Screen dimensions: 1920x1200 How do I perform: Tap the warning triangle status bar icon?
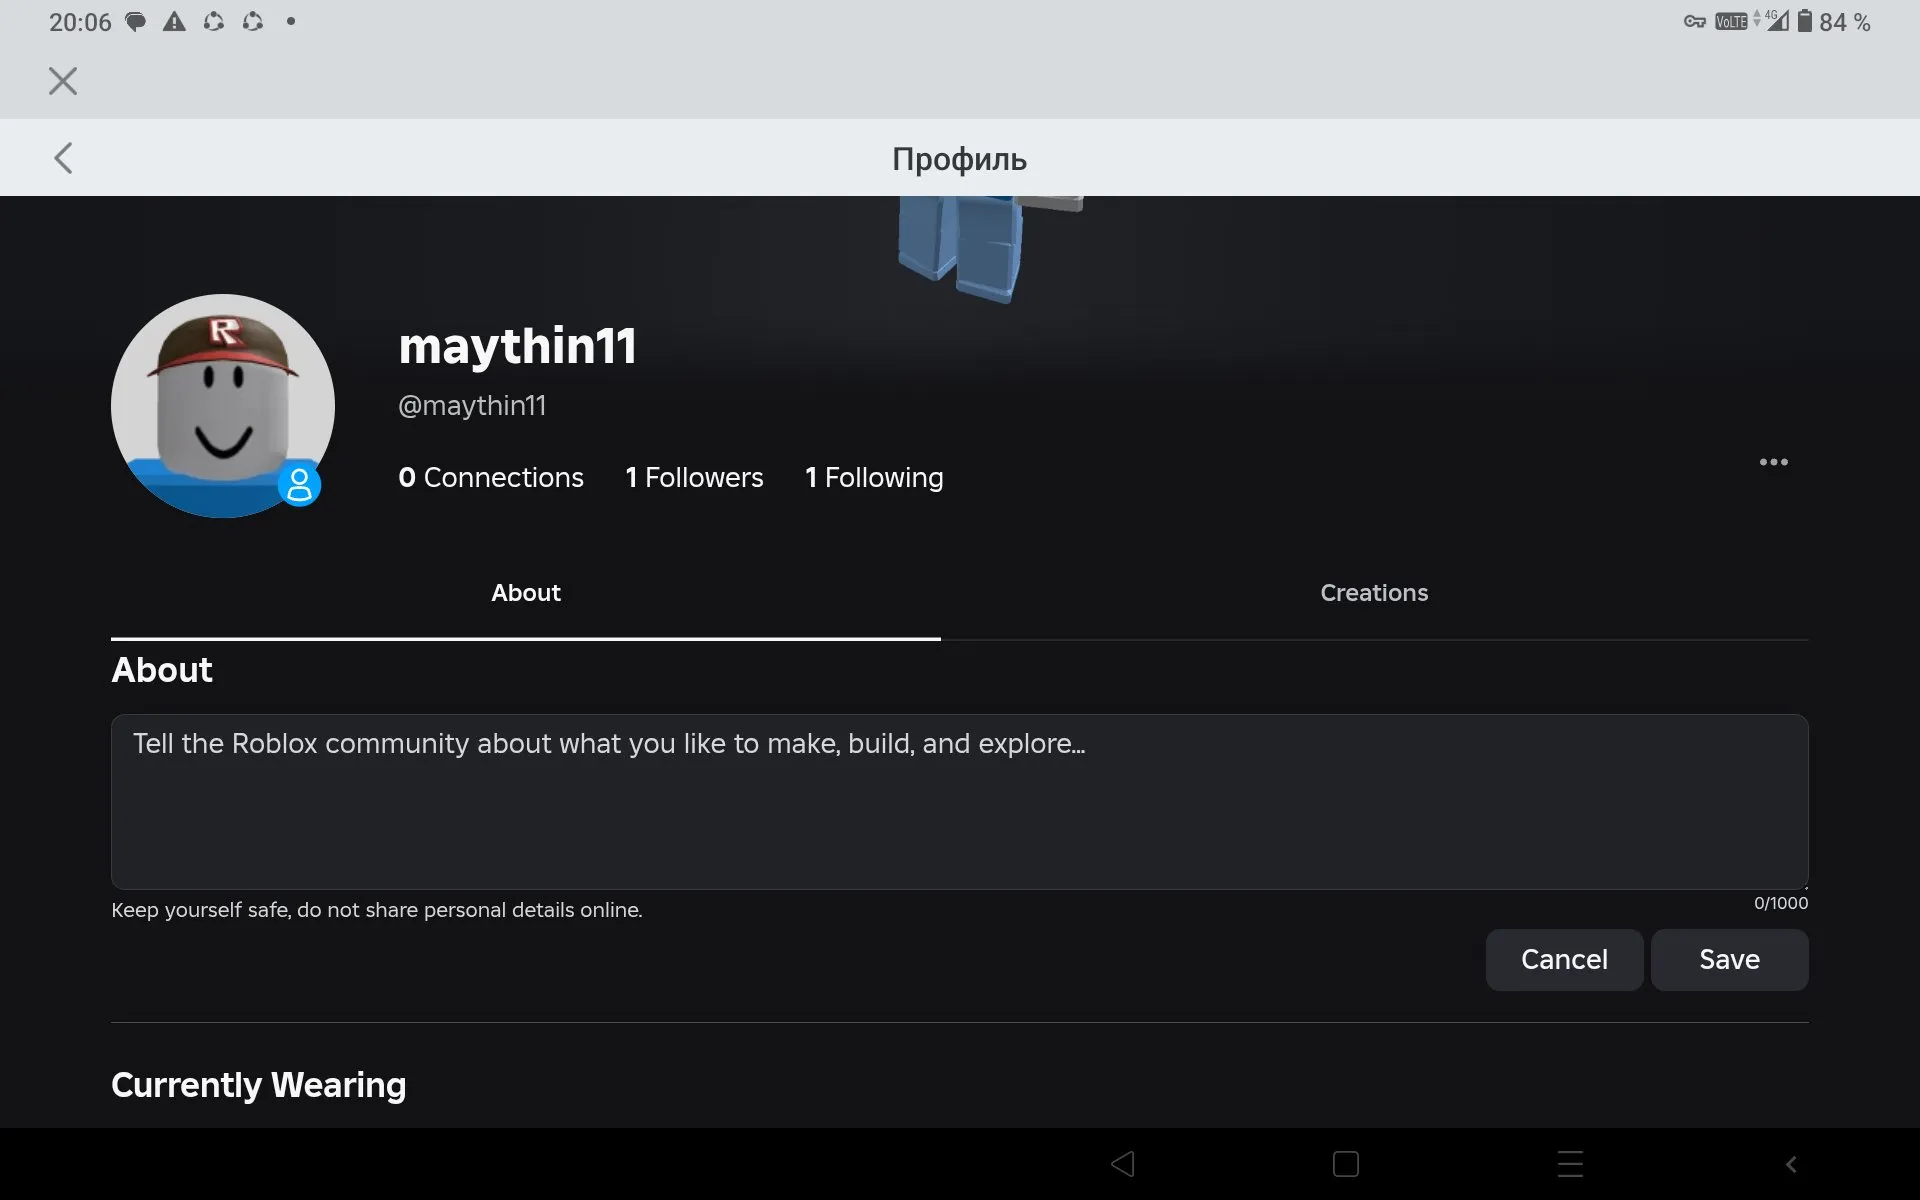(x=174, y=22)
